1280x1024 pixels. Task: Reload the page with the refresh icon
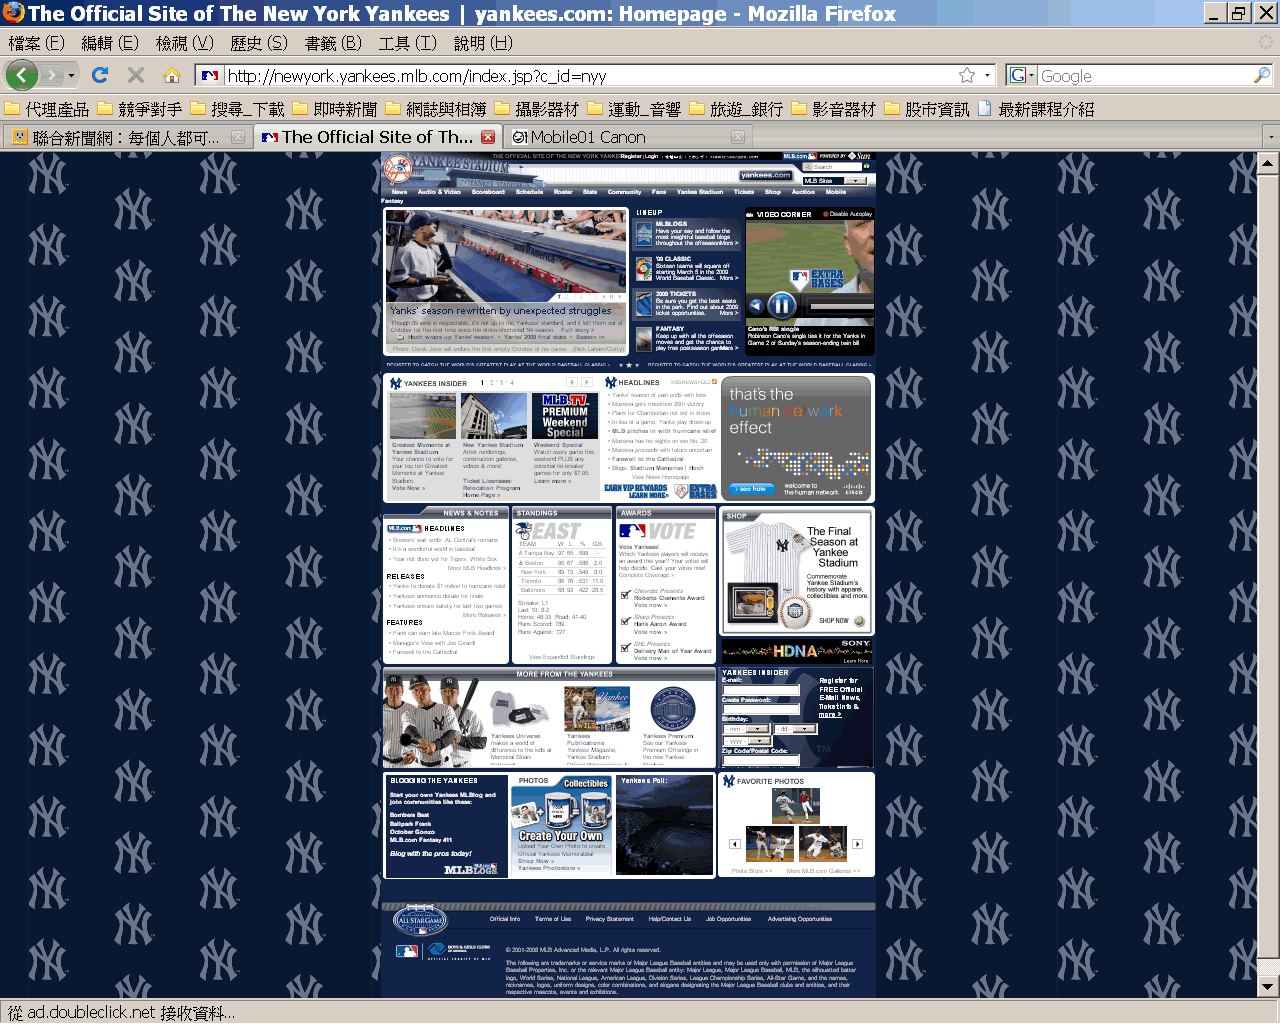(x=100, y=75)
